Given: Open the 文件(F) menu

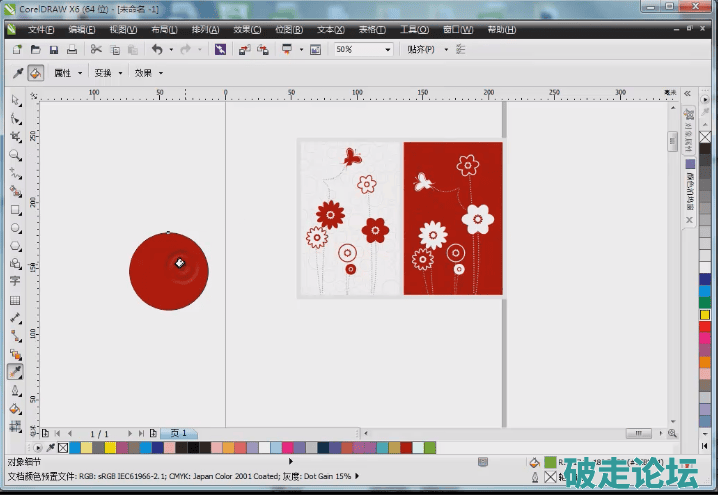Looking at the screenshot, I should 41,30.
